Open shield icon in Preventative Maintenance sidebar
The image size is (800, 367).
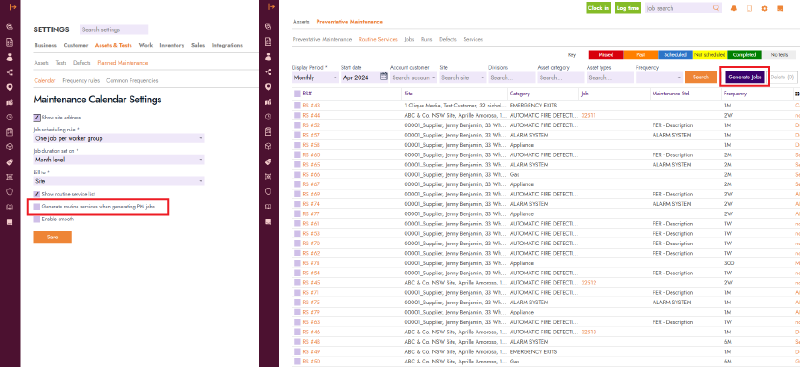tap(268, 192)
